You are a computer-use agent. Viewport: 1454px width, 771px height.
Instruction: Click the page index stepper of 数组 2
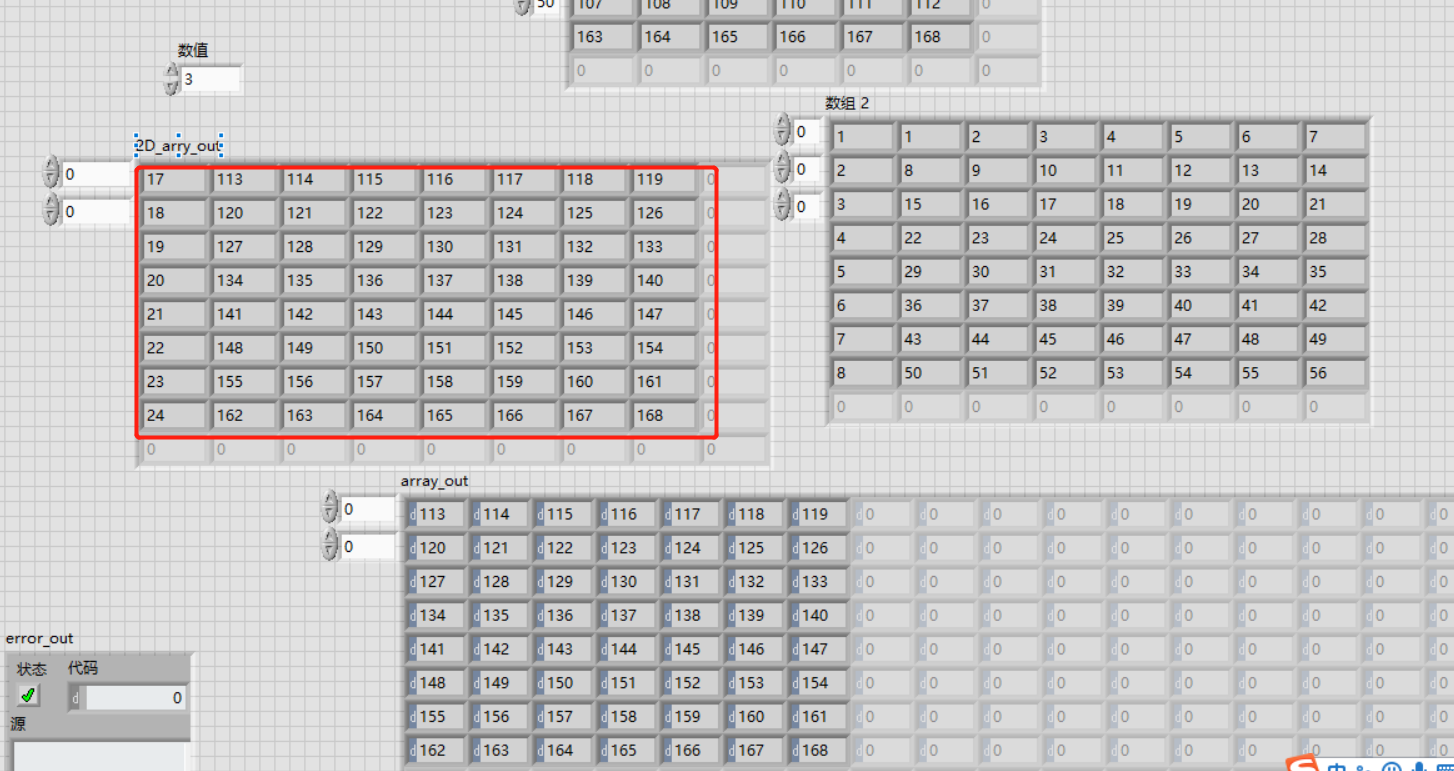coord(783,130)
